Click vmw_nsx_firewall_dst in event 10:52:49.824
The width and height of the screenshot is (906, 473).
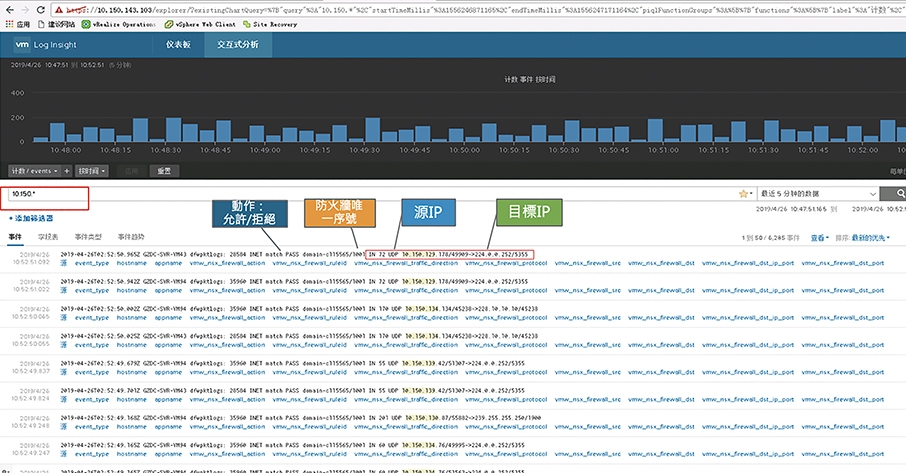point(662,399)
